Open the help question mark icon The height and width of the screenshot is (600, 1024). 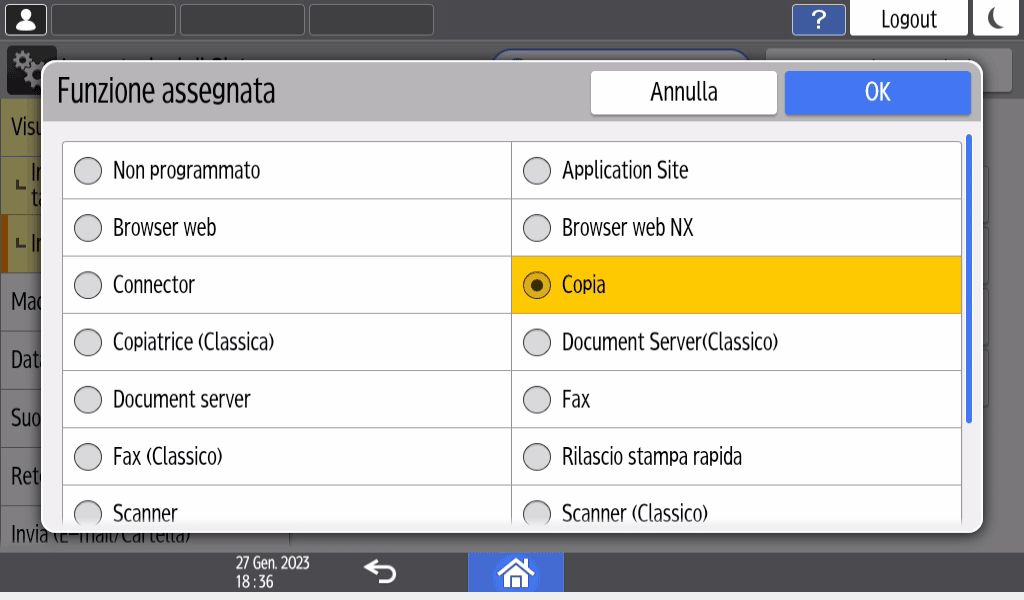click(819, 19)
